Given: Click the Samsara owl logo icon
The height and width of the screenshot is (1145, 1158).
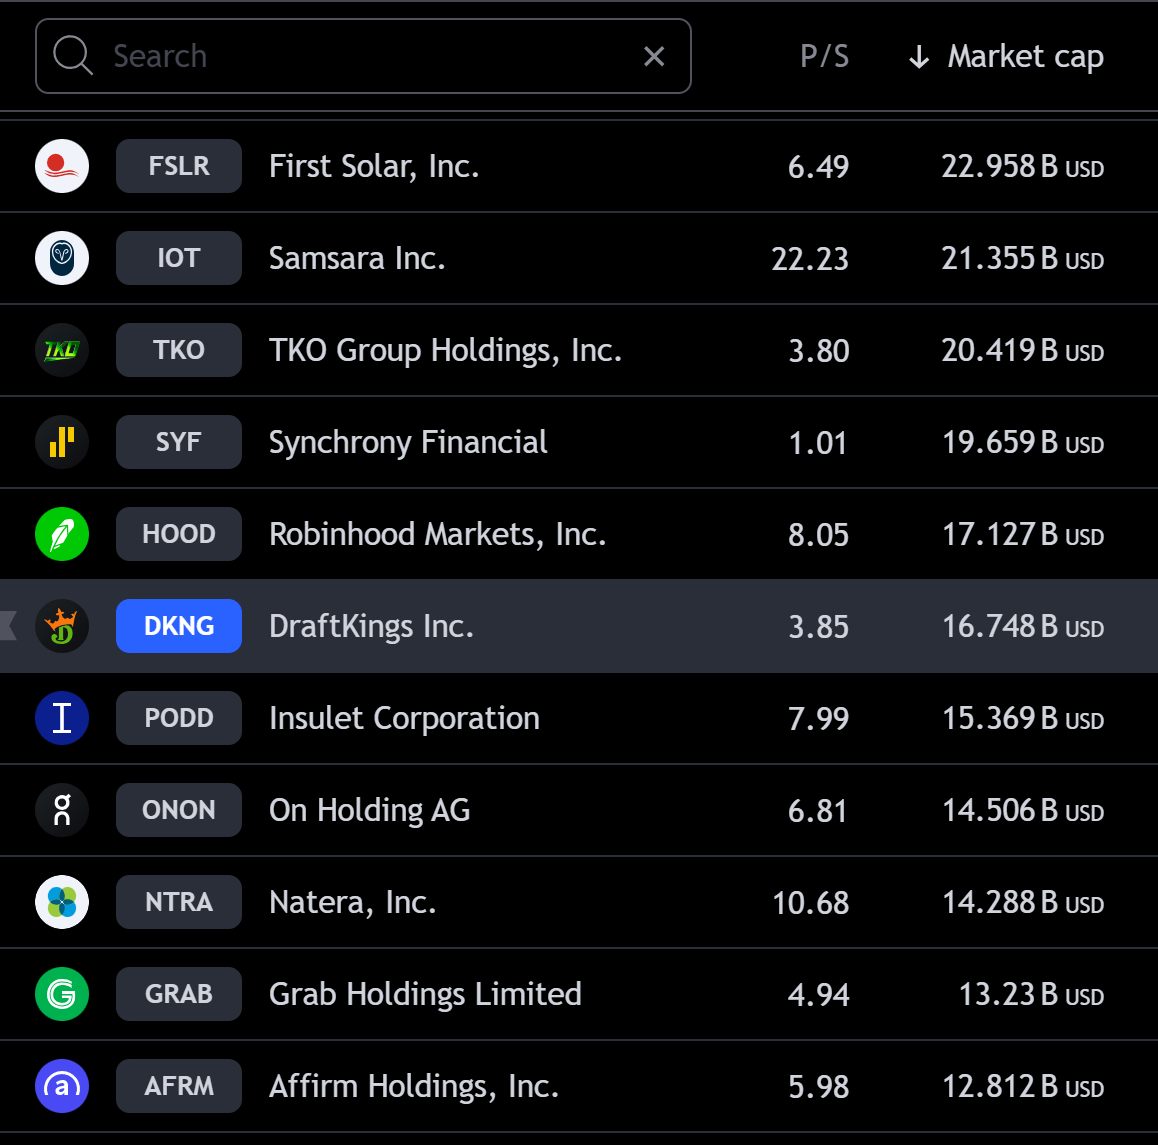Looking at the screenshot, I should tap(62, 258).
